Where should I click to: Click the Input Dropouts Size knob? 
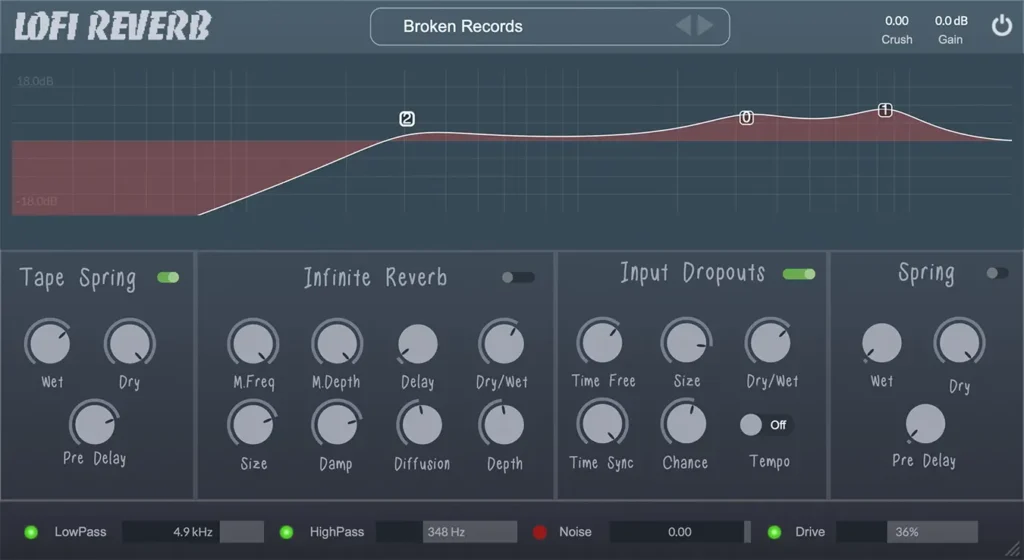[x=686, y=343]
